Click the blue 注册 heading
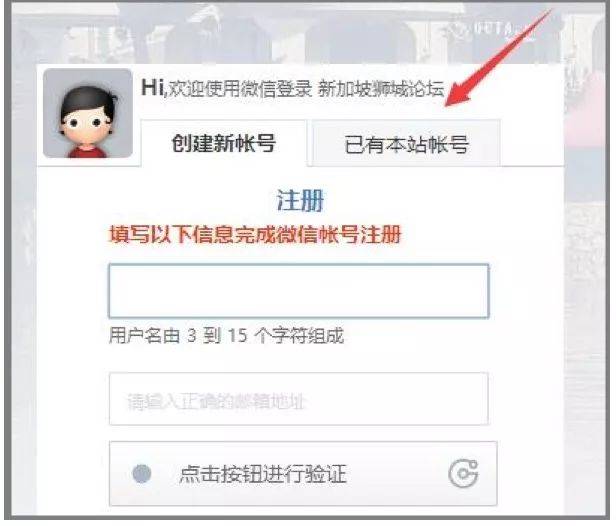616x526 pixels. 301,200
